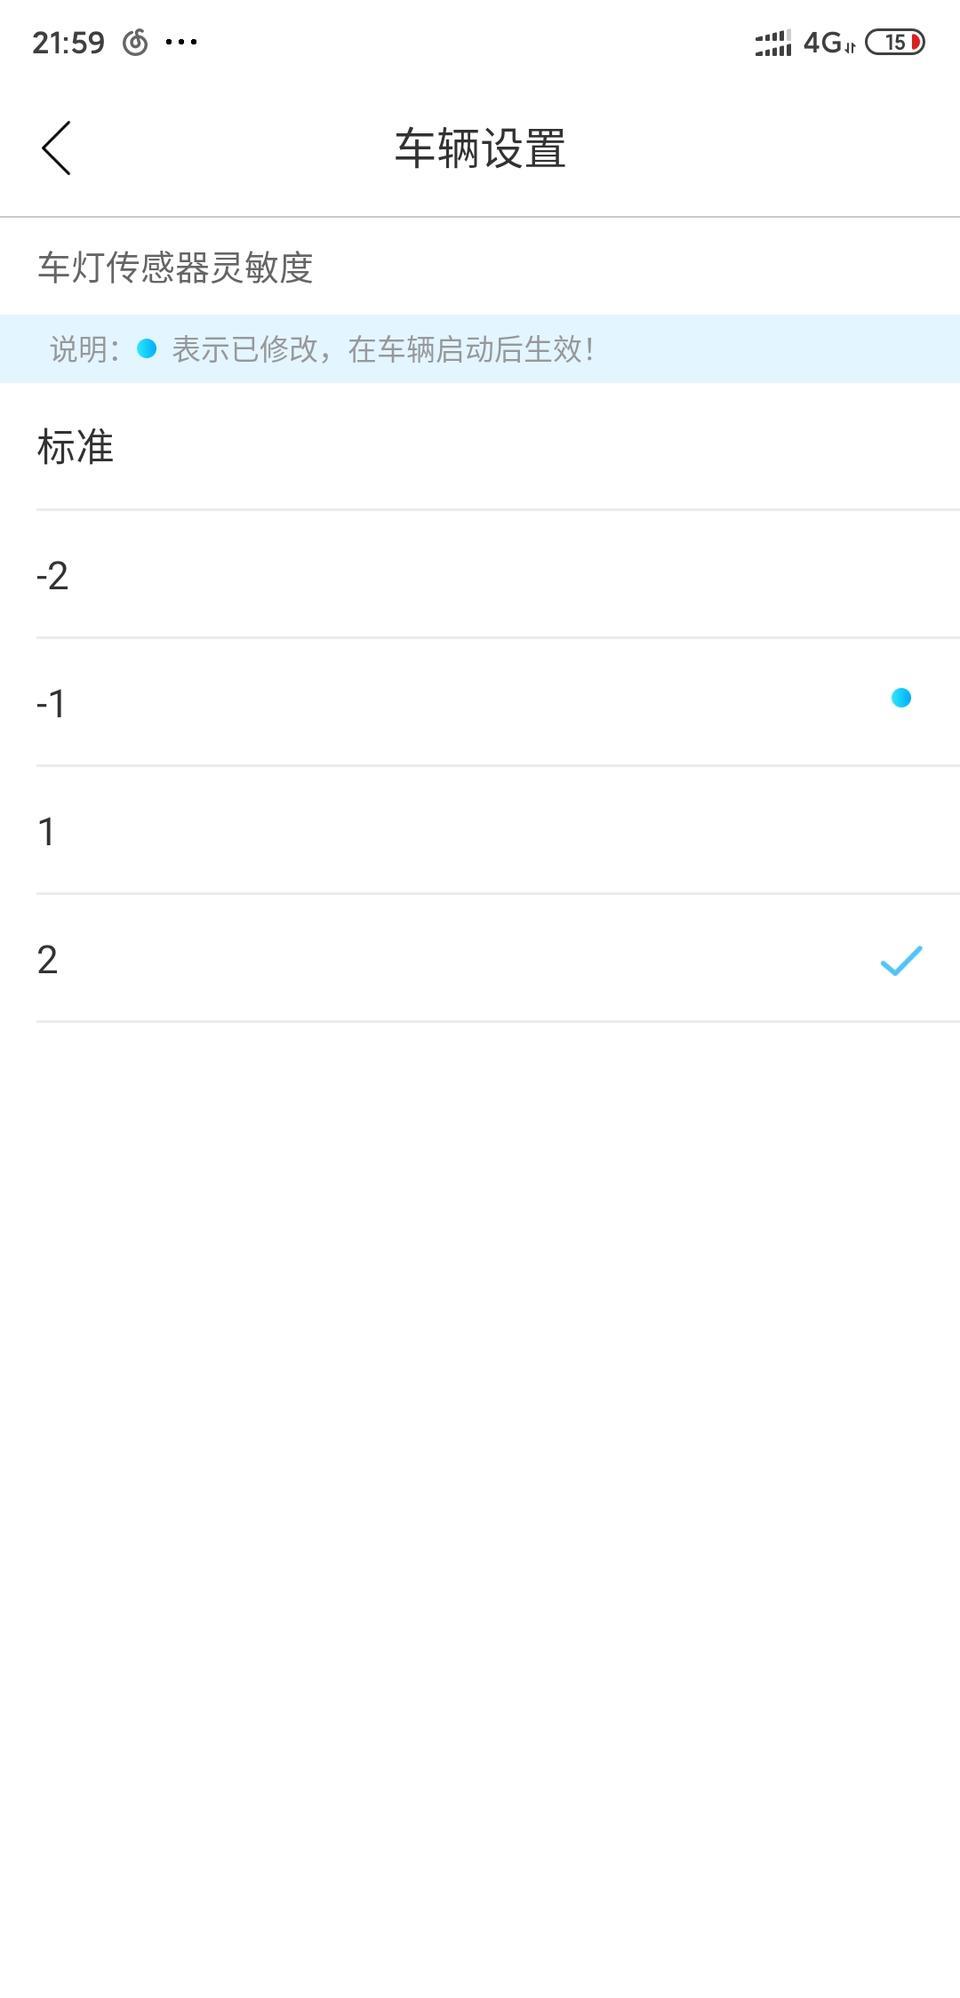Tap the 车辆设置 page title
The image size is (960, 1998).
coord(480,148)
